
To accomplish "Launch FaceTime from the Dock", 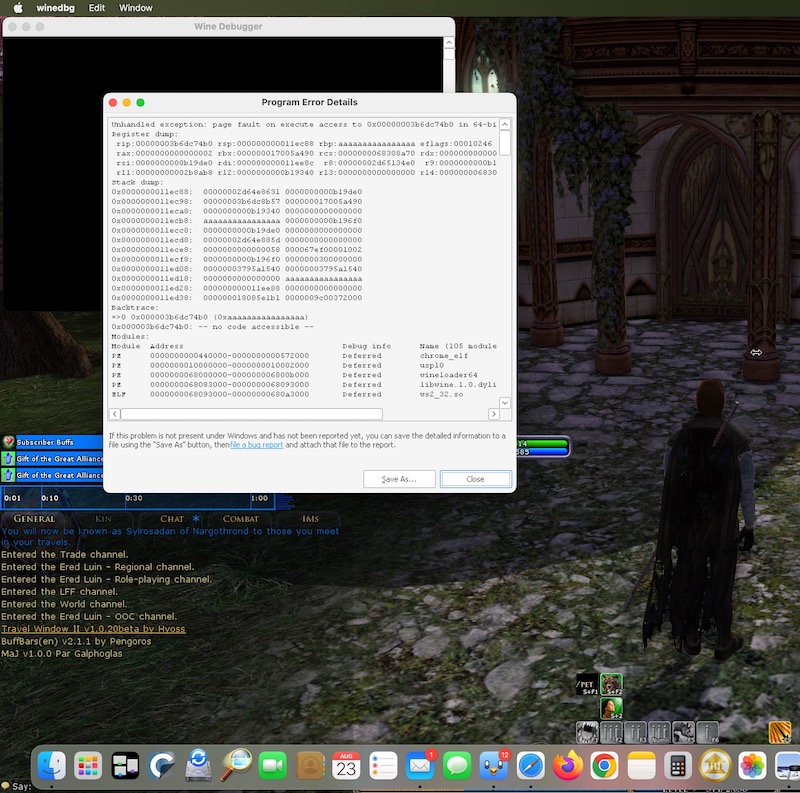I will tap(272, 765).
